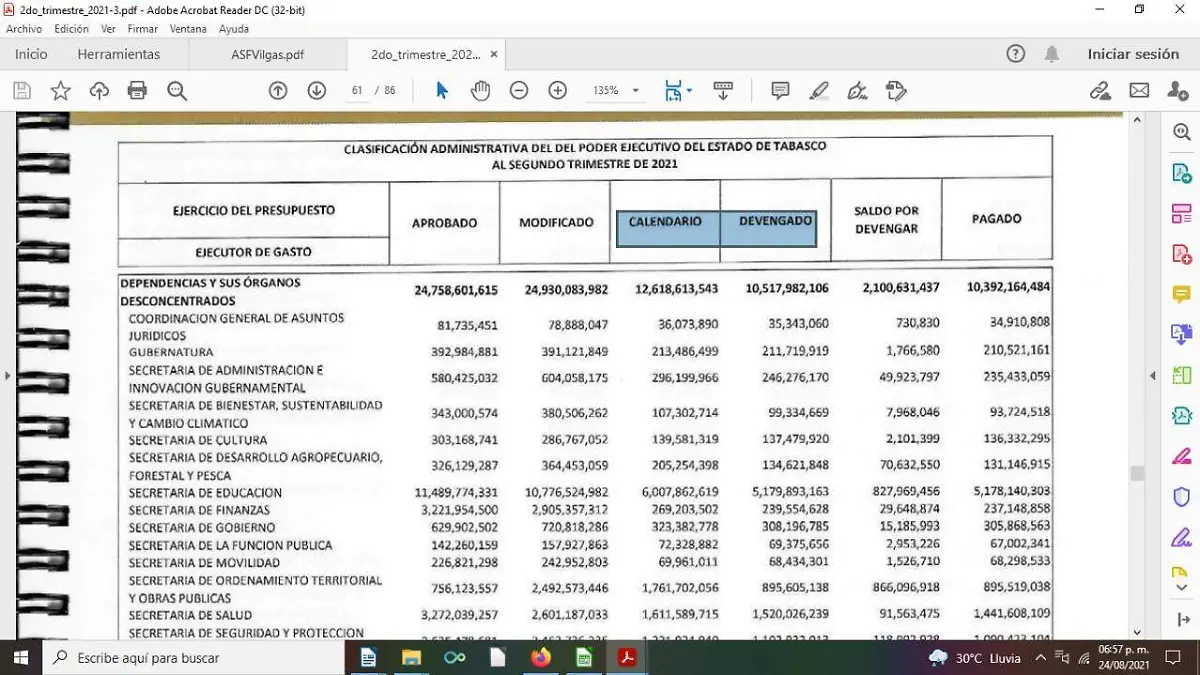Close the 2do_trimestre_2021 document tab

click(x=494, y=54)
